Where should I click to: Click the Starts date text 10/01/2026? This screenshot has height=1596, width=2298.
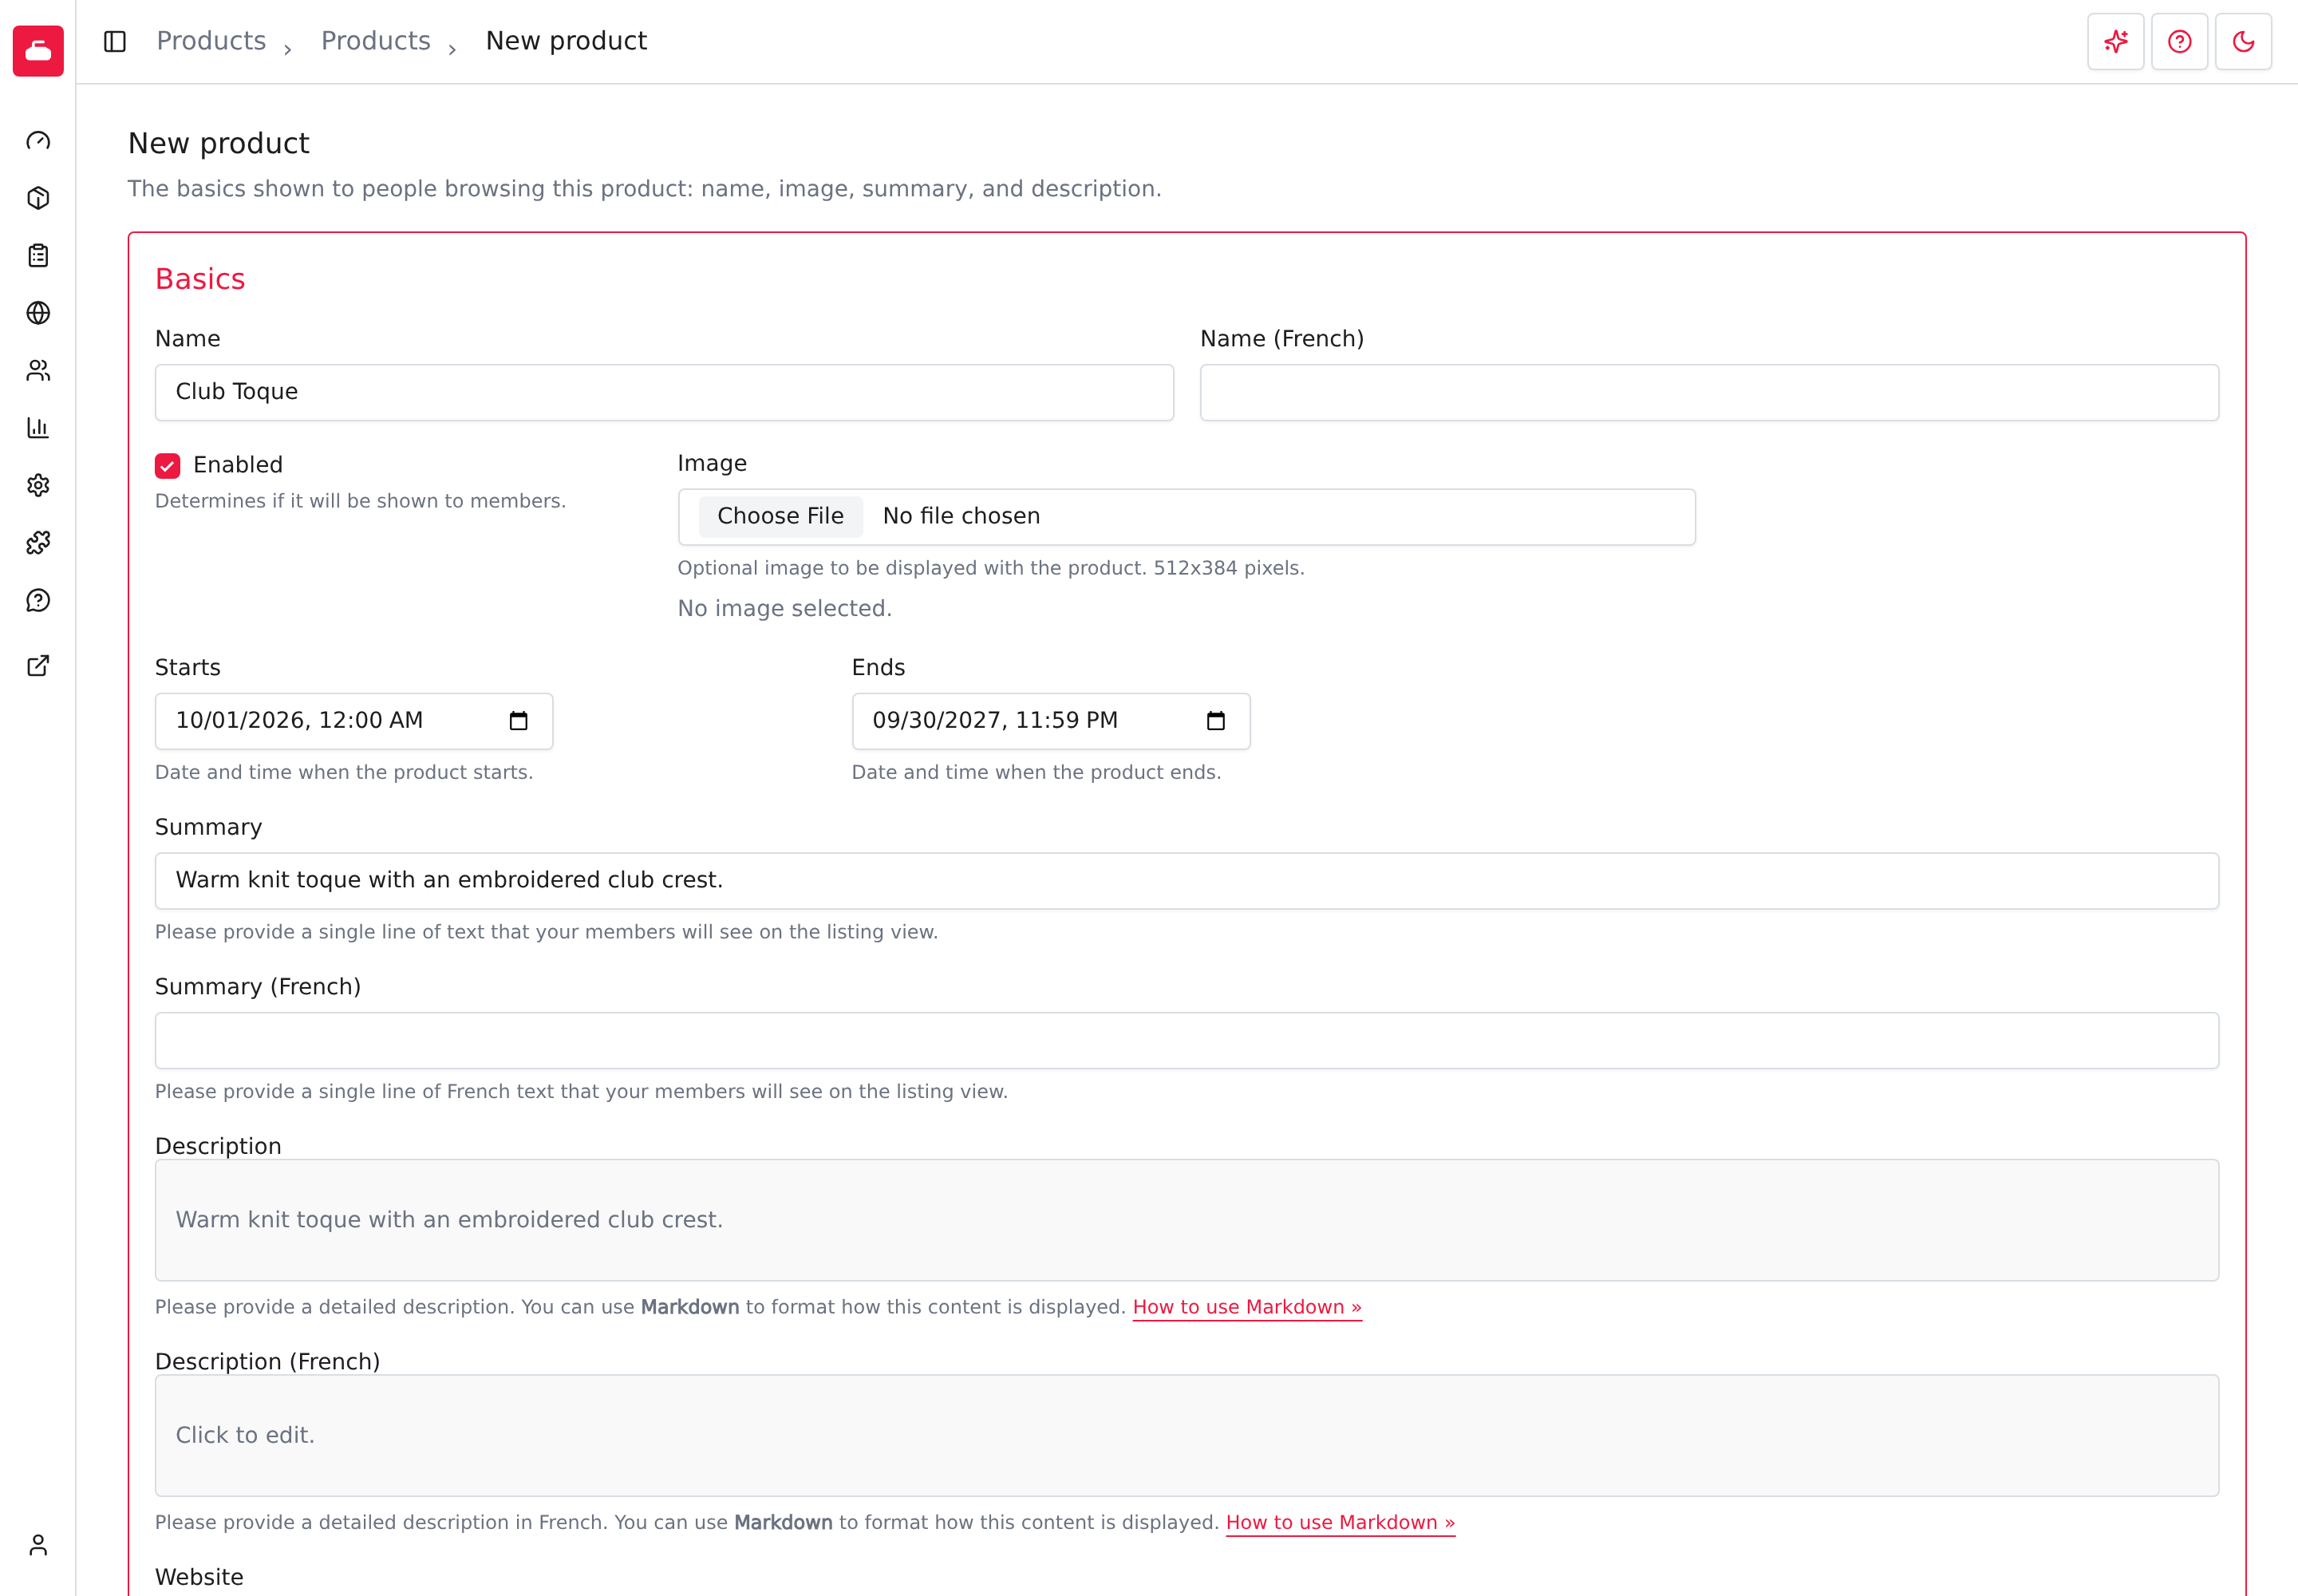[x=240, y=721]
